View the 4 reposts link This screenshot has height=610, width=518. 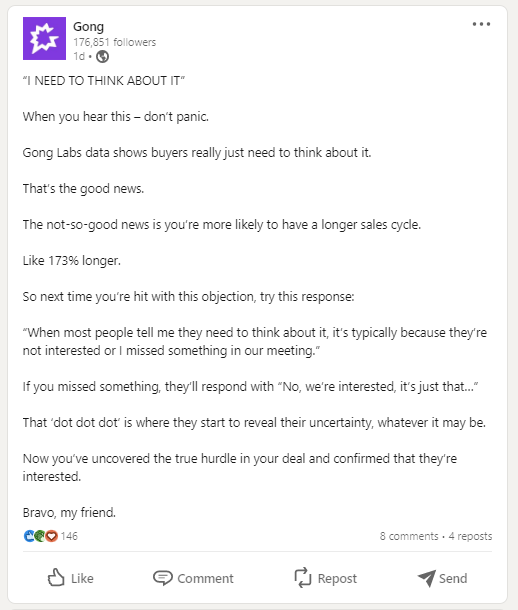pos(470,536)
